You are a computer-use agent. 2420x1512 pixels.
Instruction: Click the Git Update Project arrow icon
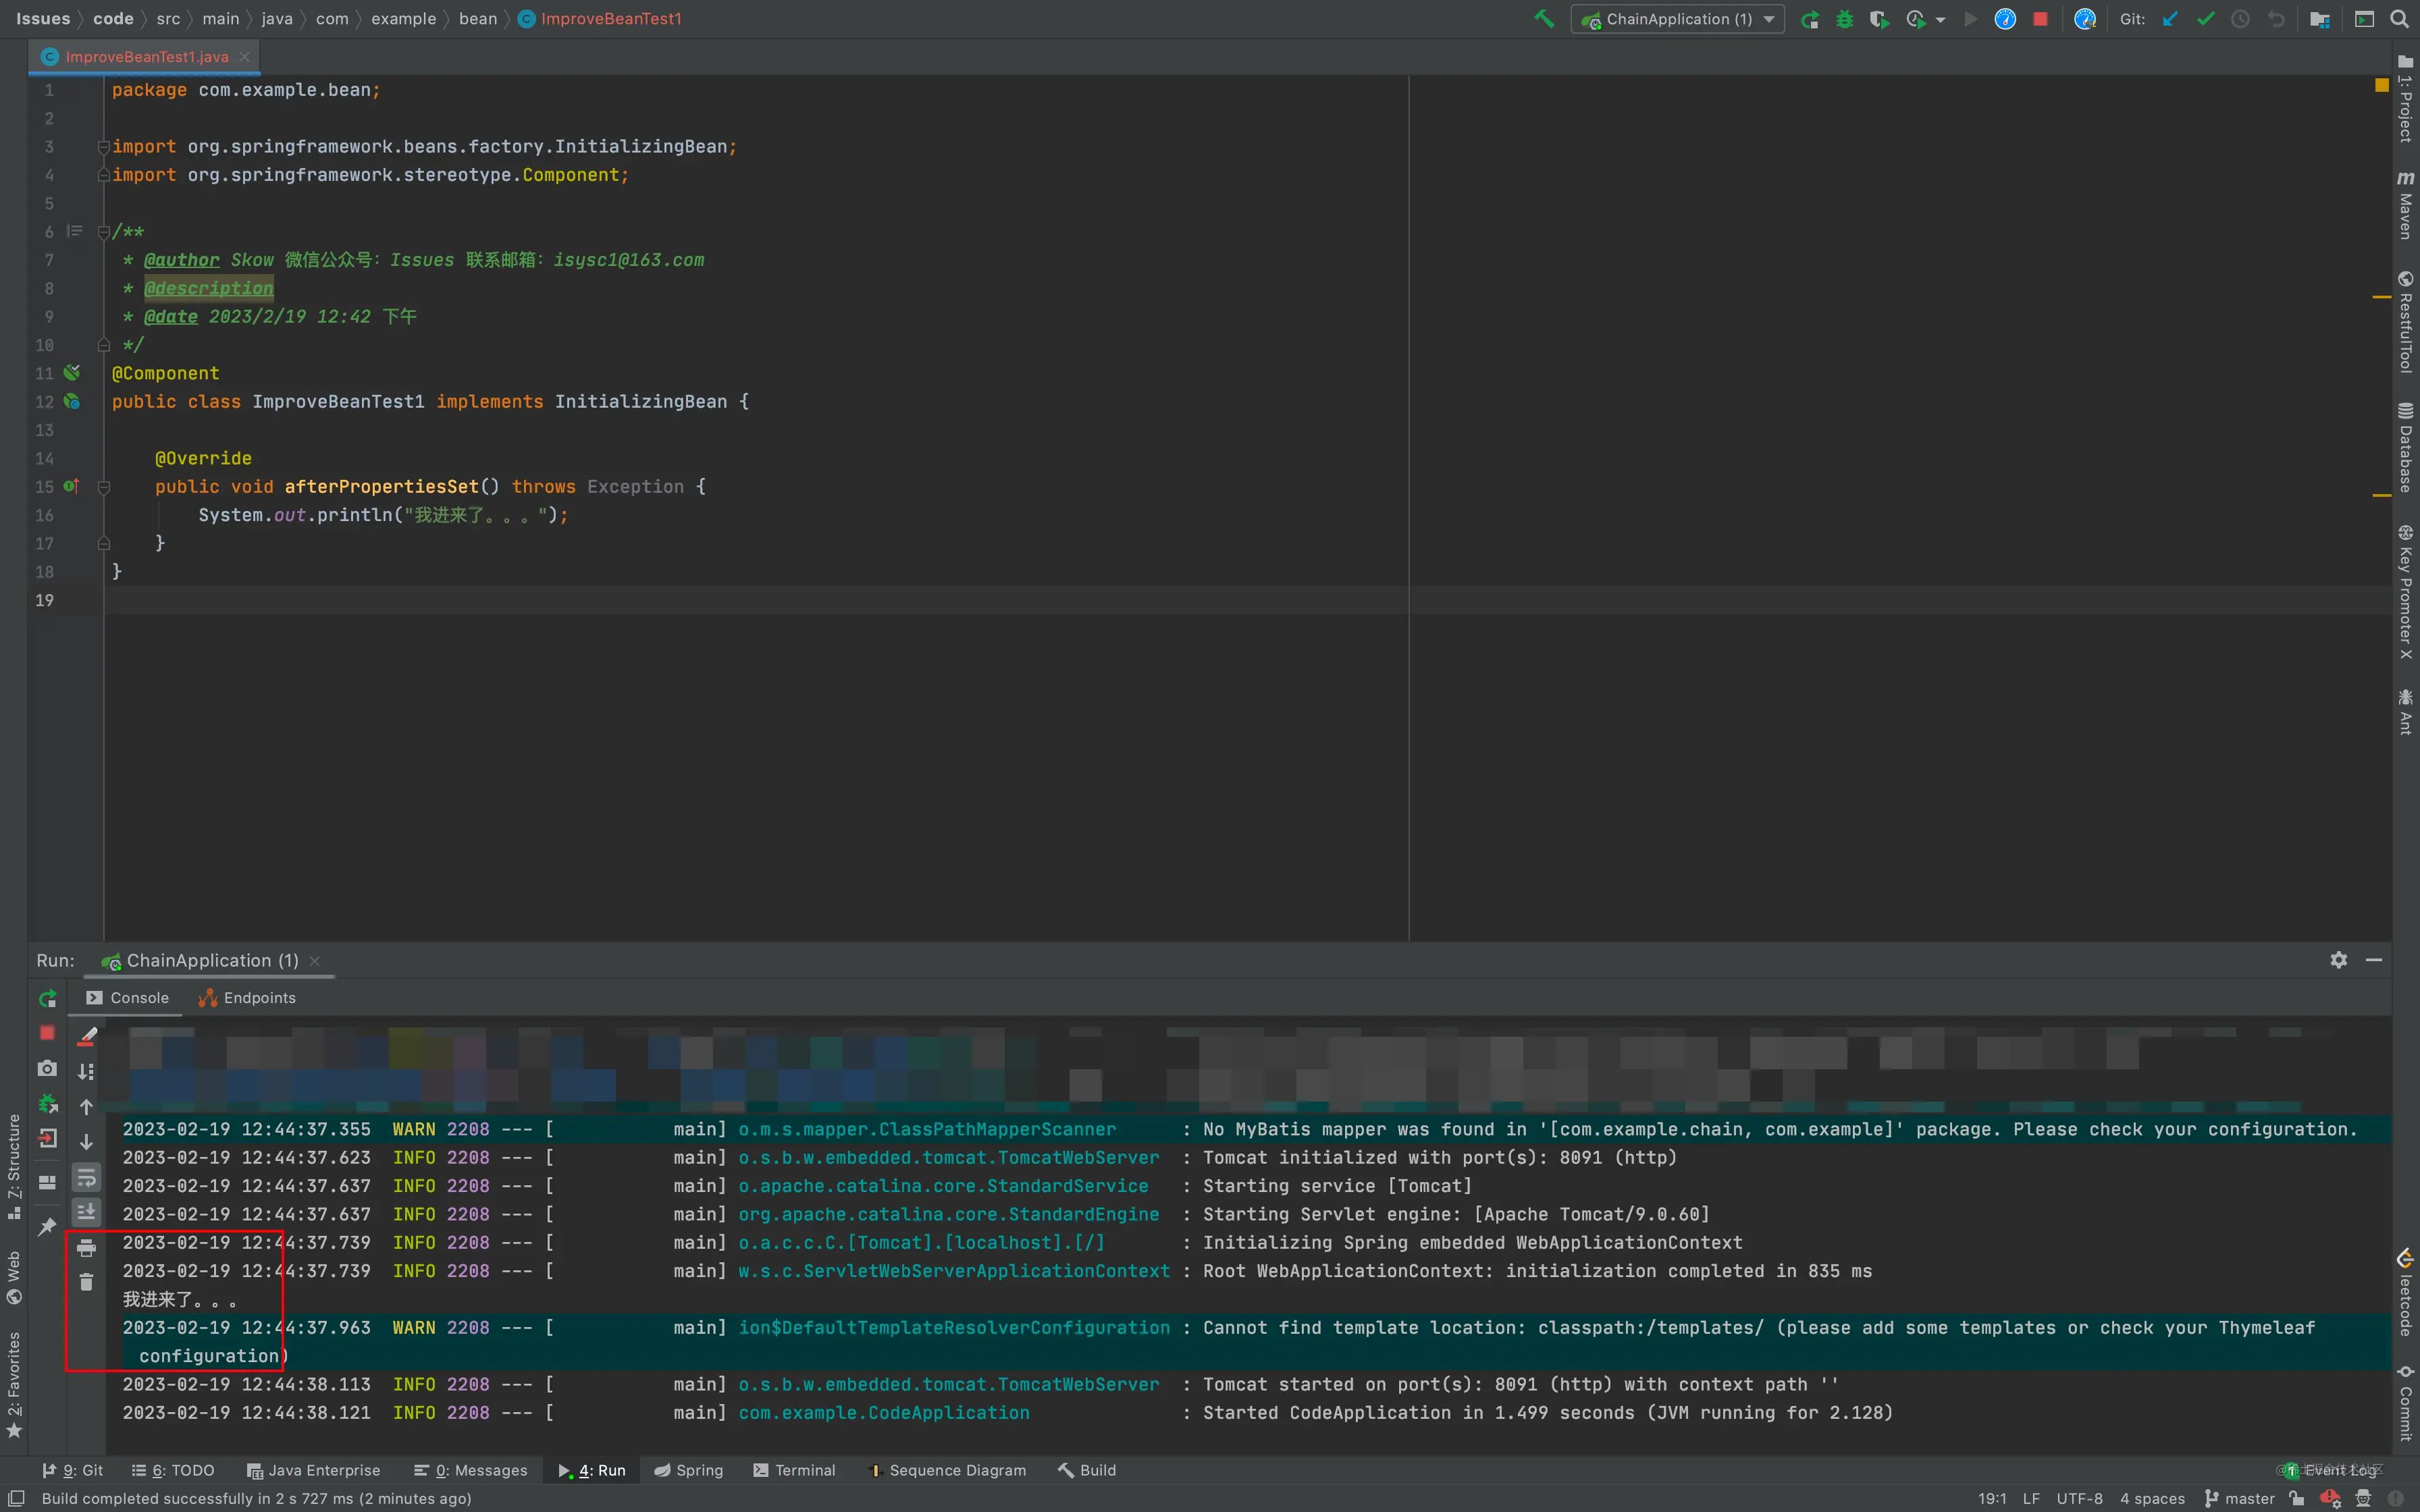coord(2169,19)
